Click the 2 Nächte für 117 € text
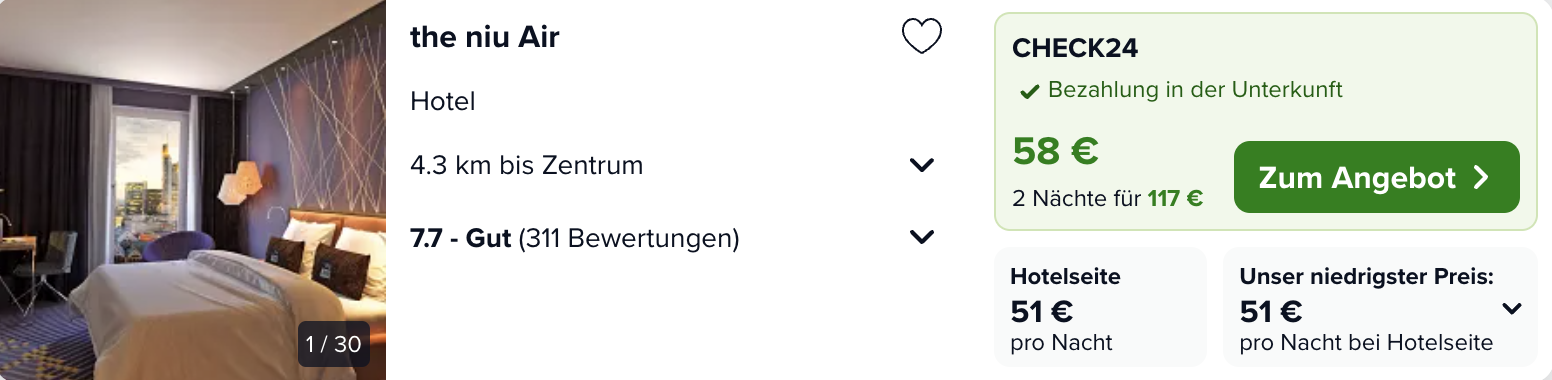This screenshot has height=380, width=1552. pos(1107,199)
